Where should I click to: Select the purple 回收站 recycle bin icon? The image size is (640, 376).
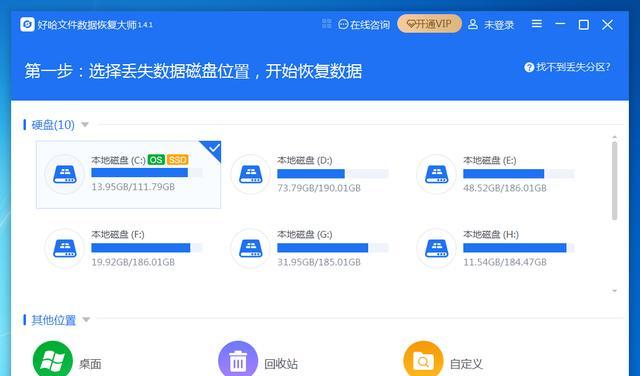[238, 359]
